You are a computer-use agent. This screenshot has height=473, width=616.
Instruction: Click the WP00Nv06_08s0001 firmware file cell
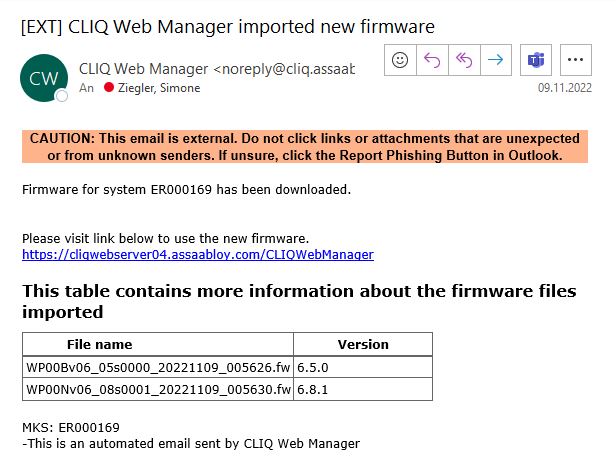point(158,389)
